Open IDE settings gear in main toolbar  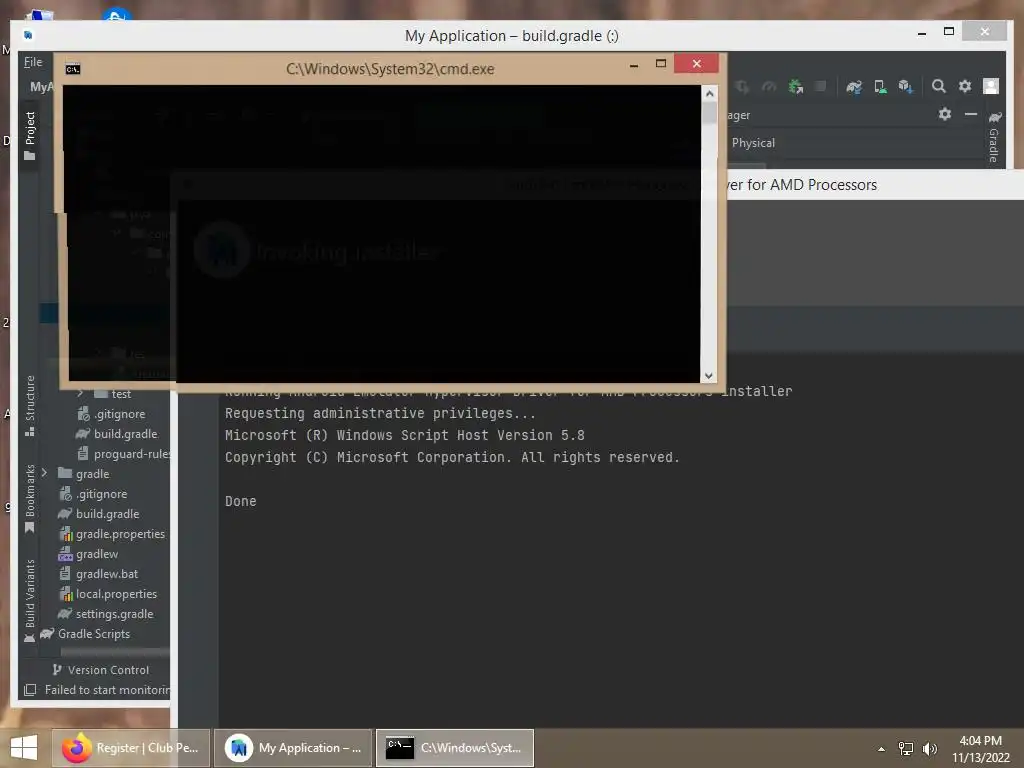965,86
